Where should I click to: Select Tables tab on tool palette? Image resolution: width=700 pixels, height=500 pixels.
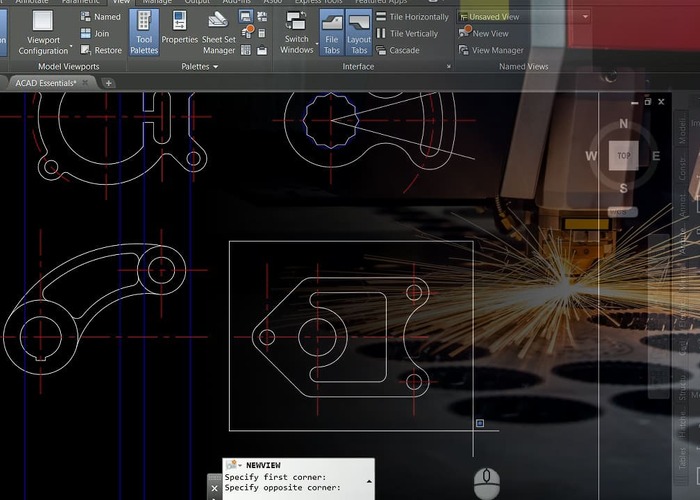click(682, 458)
